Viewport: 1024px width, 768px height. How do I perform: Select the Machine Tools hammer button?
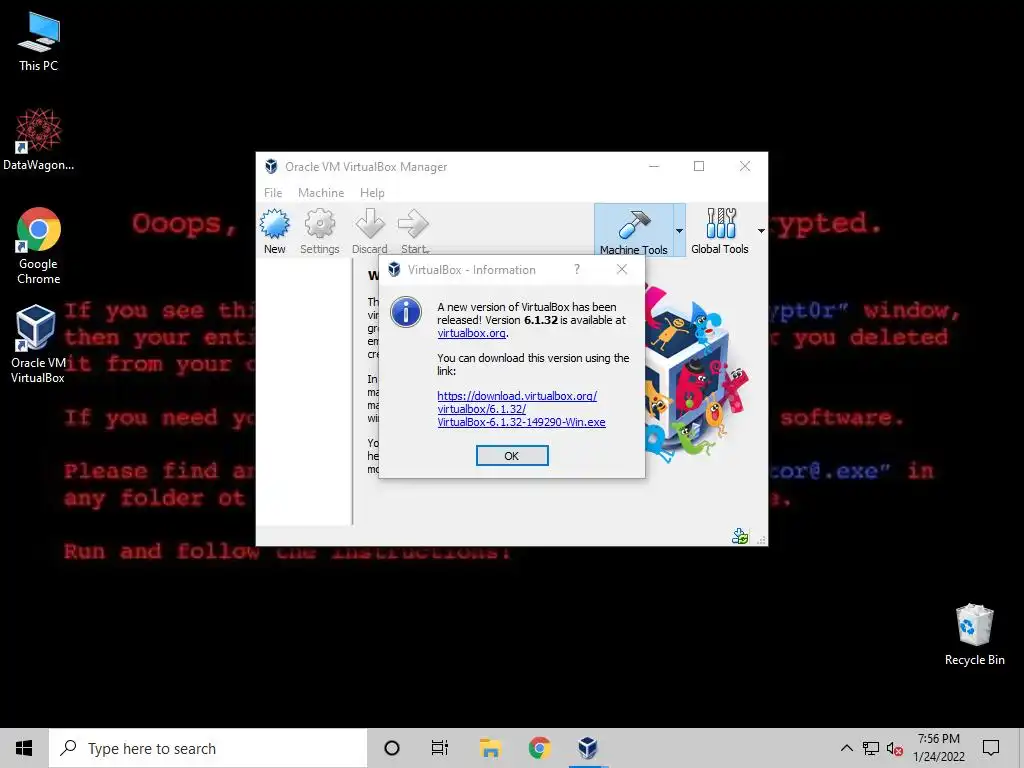[x=633, y=231]
